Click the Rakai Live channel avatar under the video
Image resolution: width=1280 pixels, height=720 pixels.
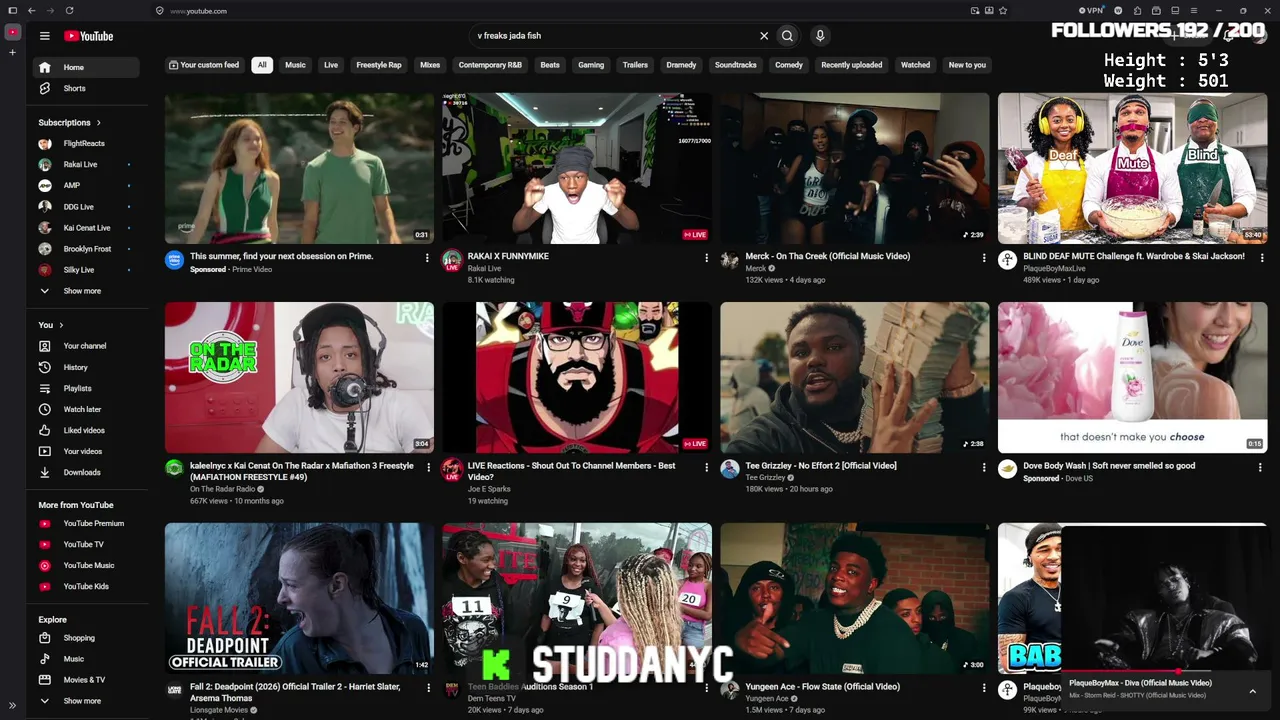tap(452, 260)
